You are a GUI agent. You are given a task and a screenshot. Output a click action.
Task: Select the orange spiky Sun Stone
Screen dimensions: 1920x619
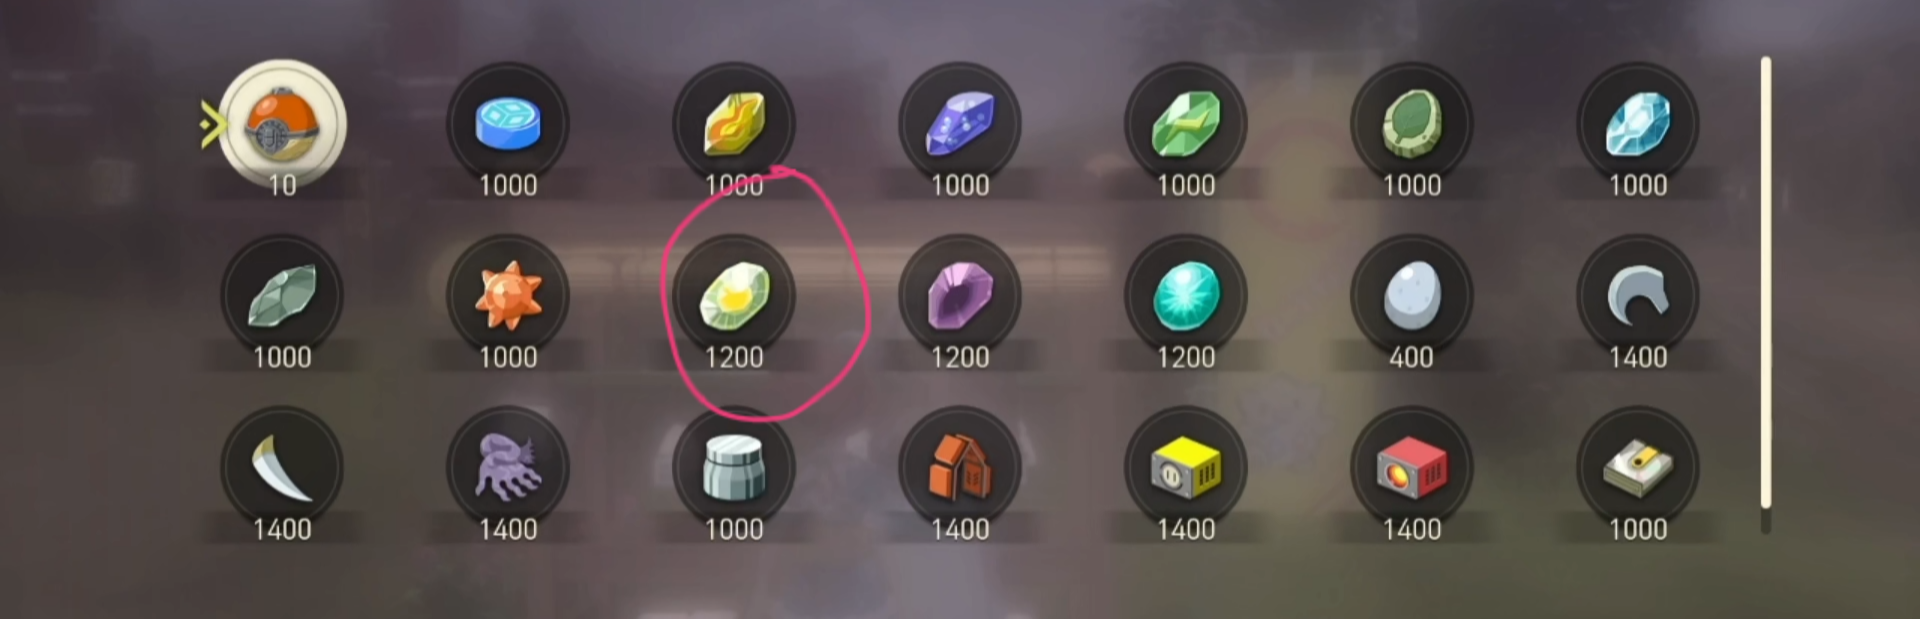[x=508, y=296]
